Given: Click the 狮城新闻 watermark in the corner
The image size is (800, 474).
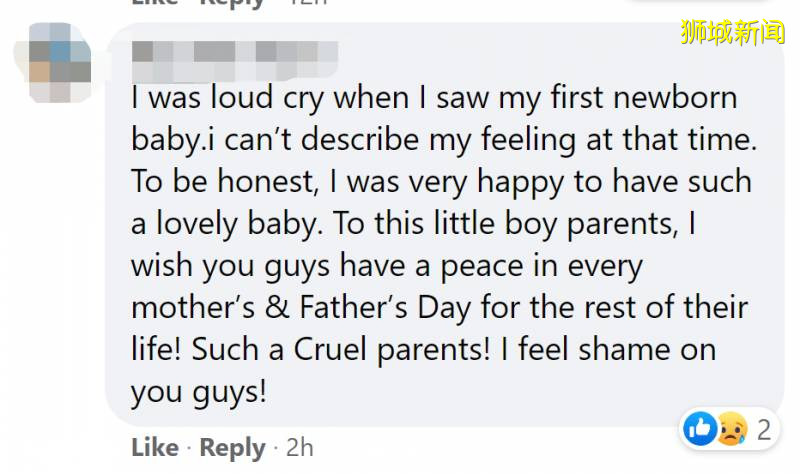Looking at the screenshot, I should (733, 33).
